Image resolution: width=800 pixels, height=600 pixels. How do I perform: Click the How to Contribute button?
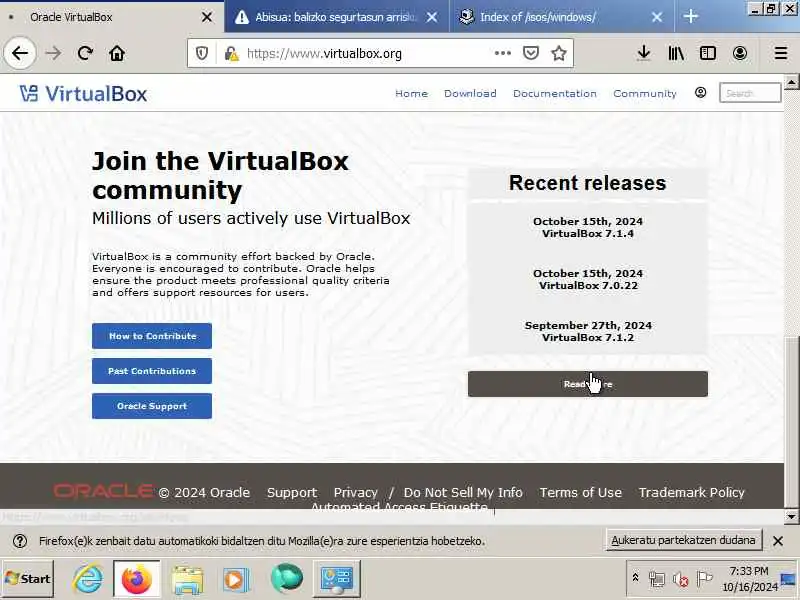click(152, 336)
